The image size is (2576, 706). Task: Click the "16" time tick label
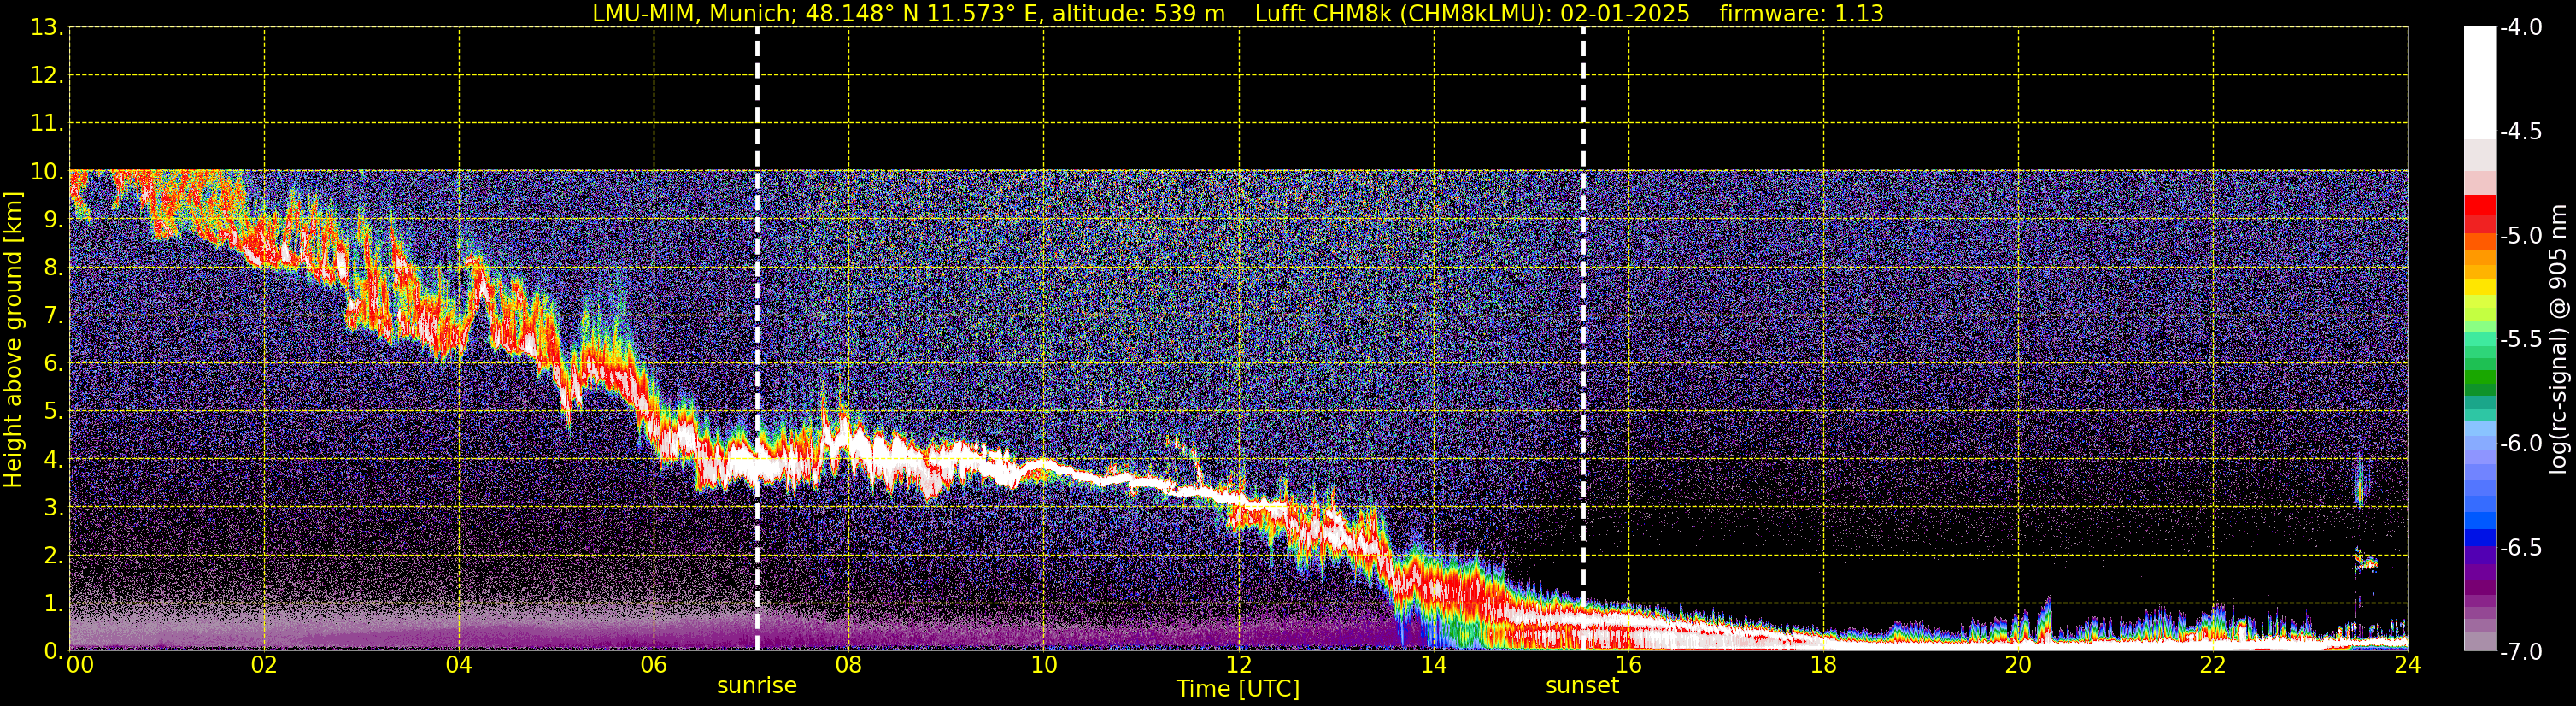1629,665
